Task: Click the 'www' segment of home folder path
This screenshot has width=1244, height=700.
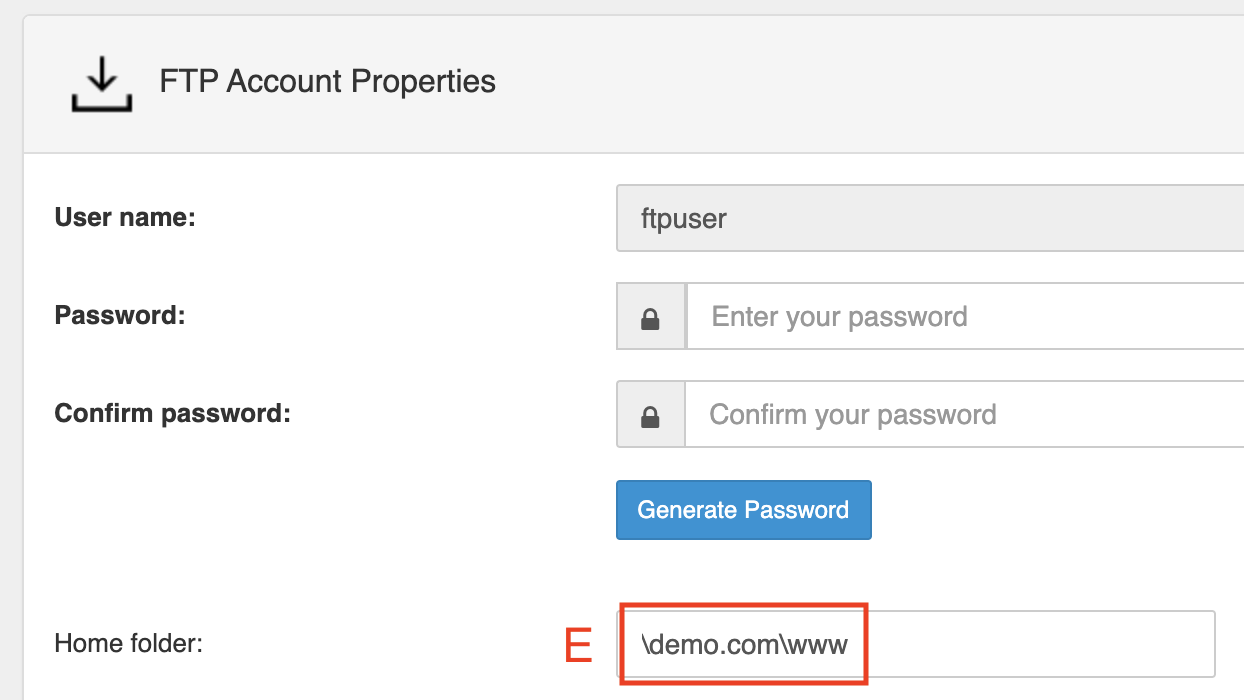Action: click(817, 645)
